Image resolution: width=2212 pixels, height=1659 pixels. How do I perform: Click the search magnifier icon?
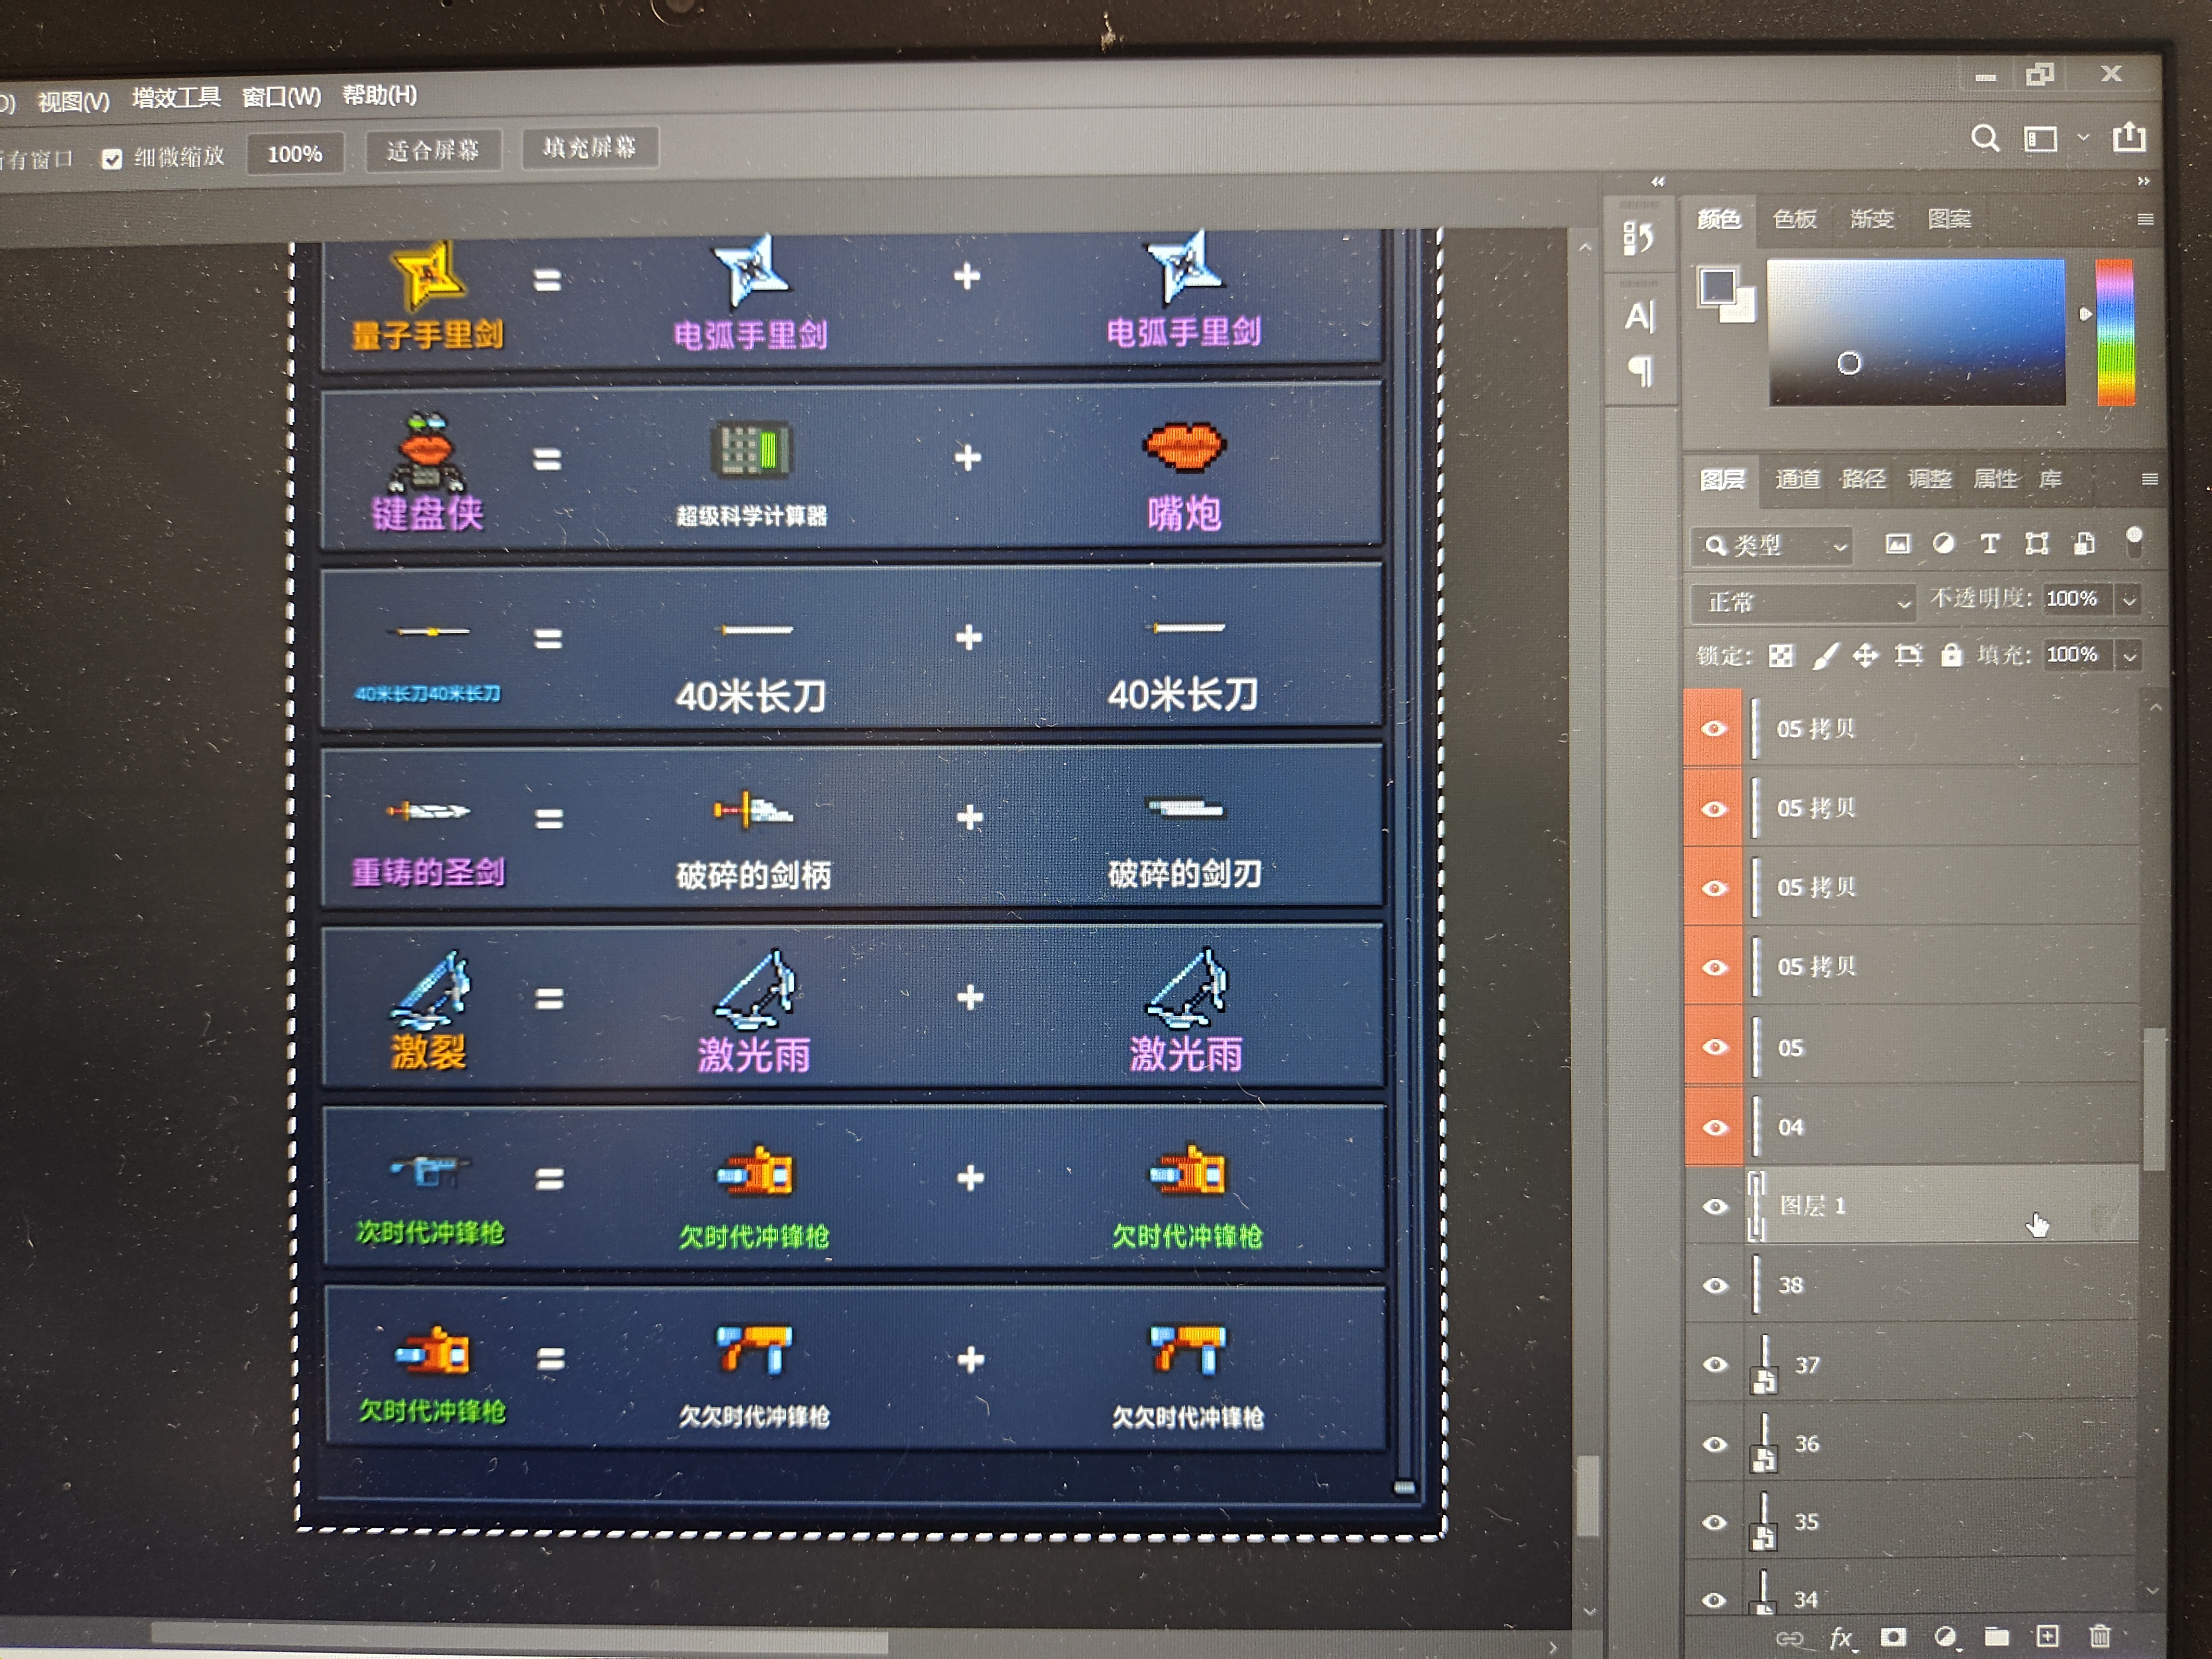(x=1985, y=138)
